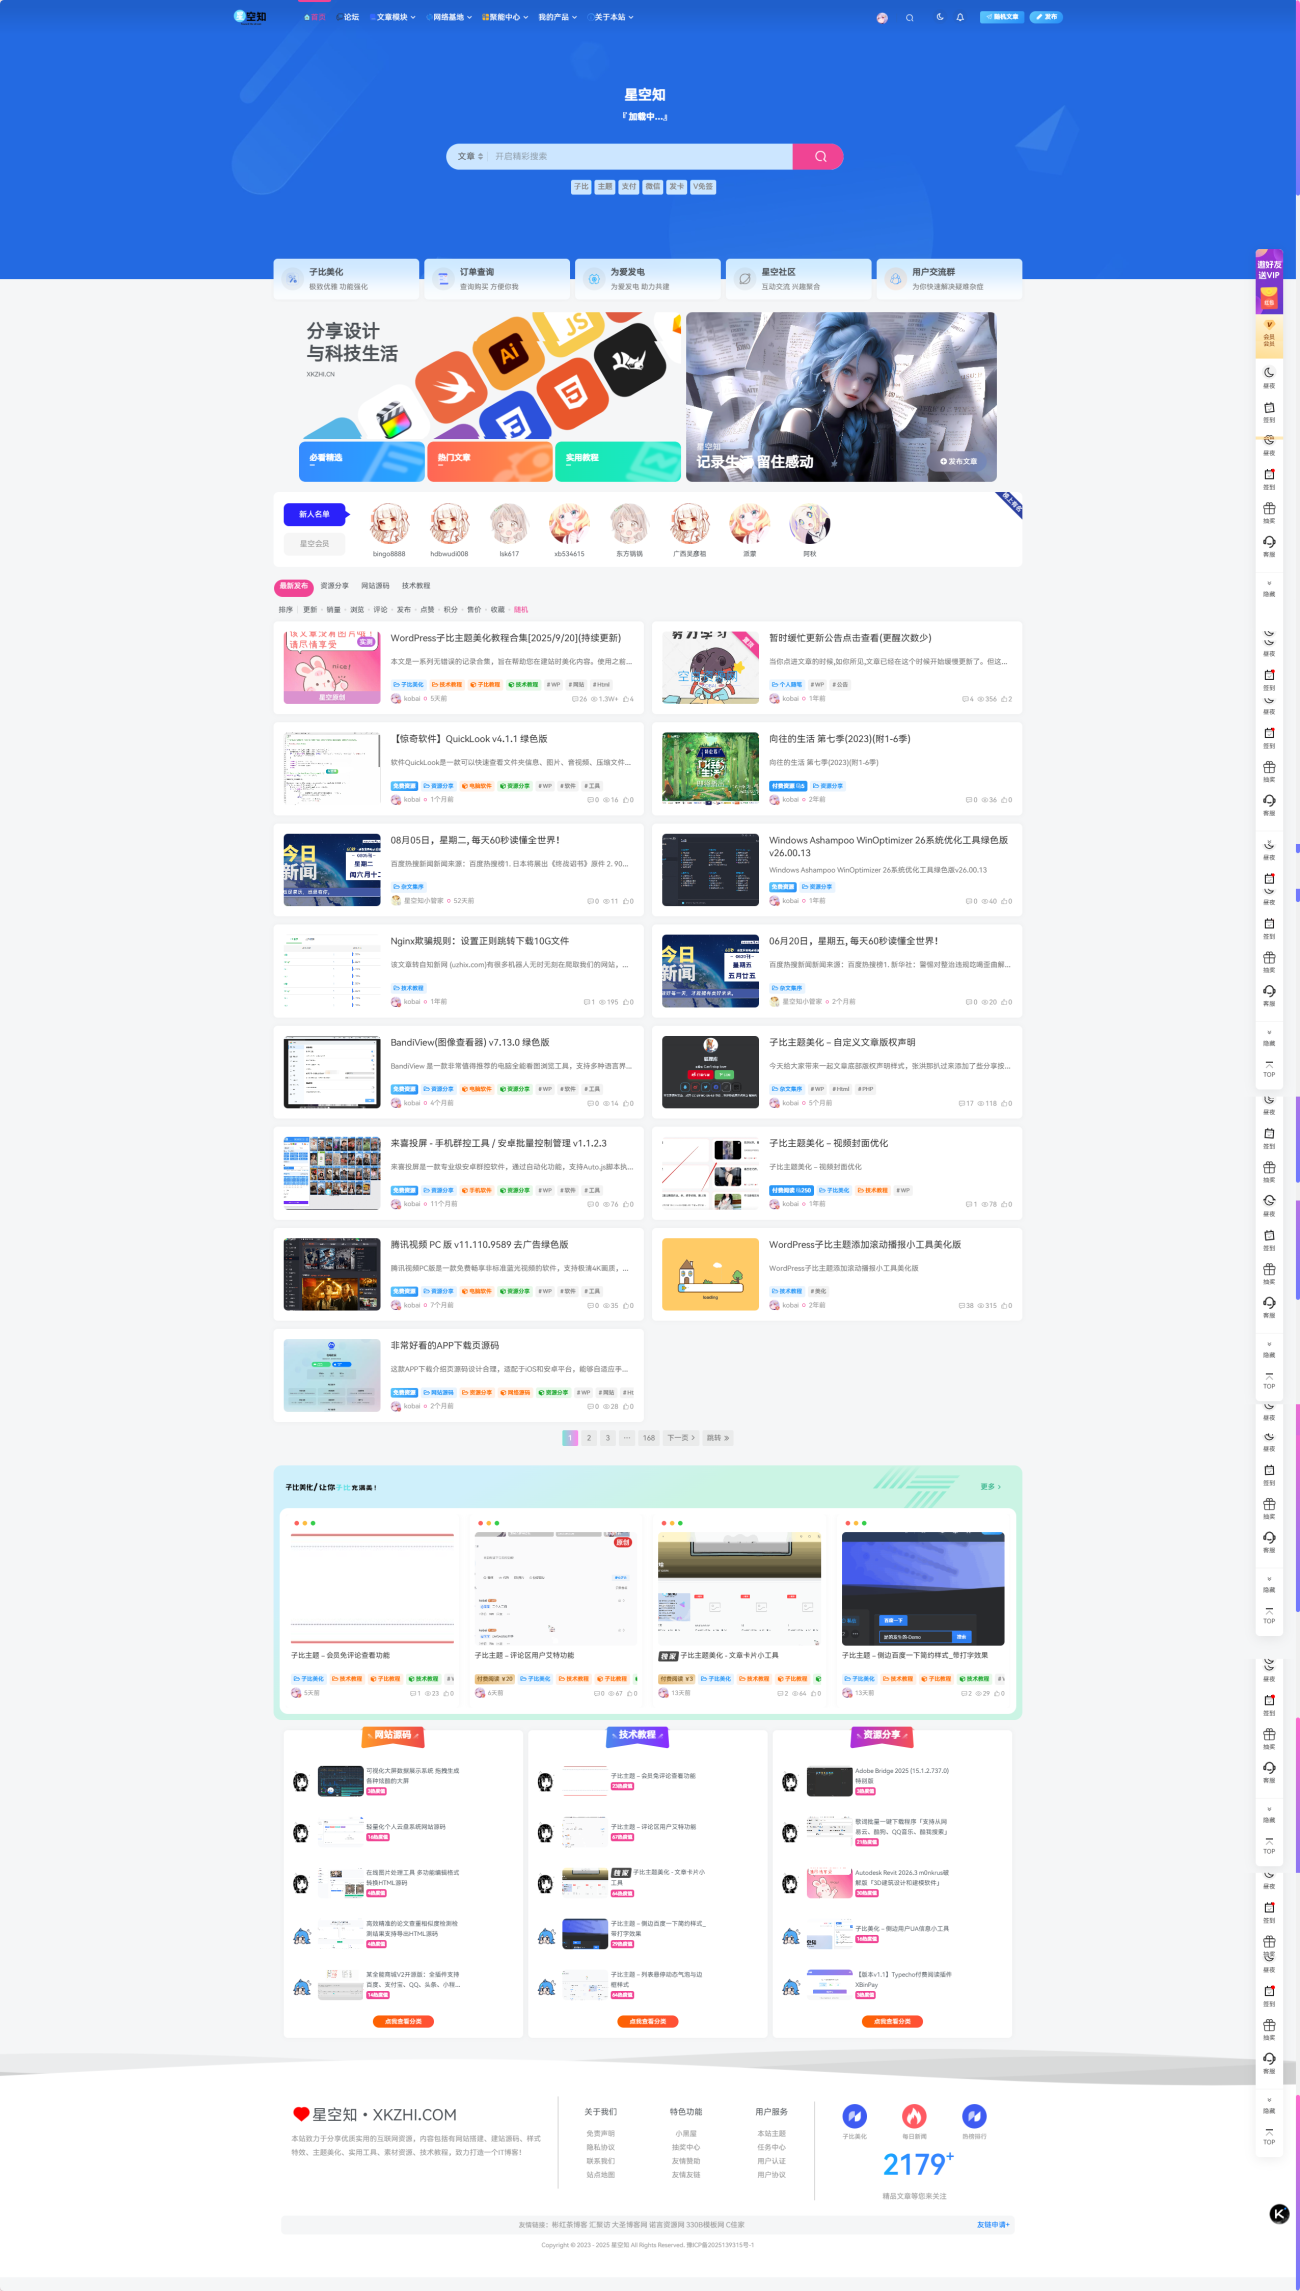Sort posts by 点赞

pyautogui.click(x=427, y=609)
